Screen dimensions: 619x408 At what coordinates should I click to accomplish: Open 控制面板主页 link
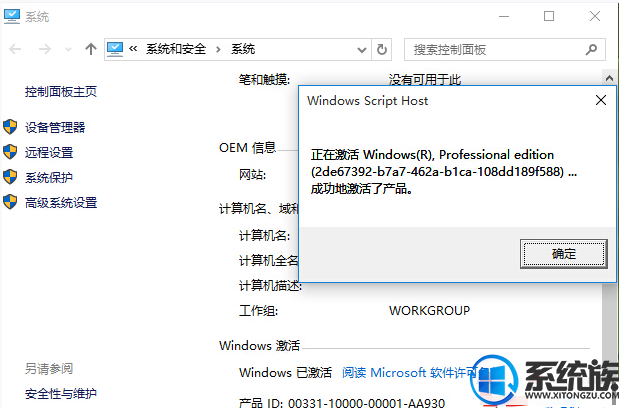[x=61, y=92]
